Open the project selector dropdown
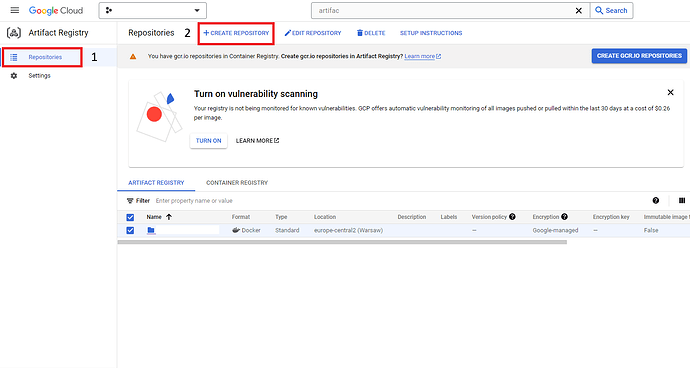 coord(153,11)
